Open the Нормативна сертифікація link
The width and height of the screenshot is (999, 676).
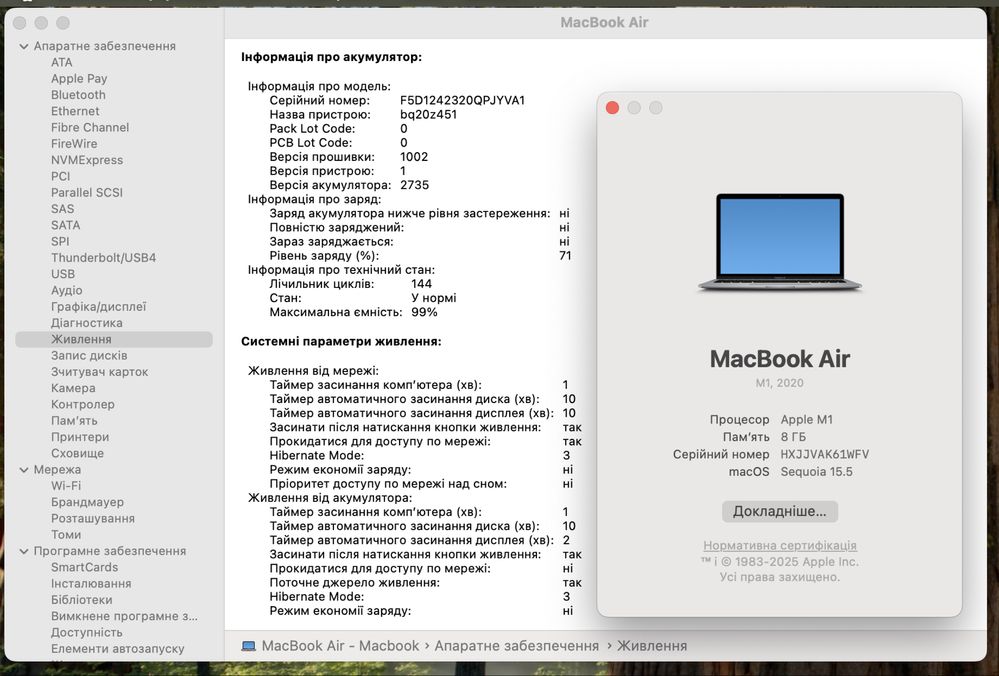point(780,545)
